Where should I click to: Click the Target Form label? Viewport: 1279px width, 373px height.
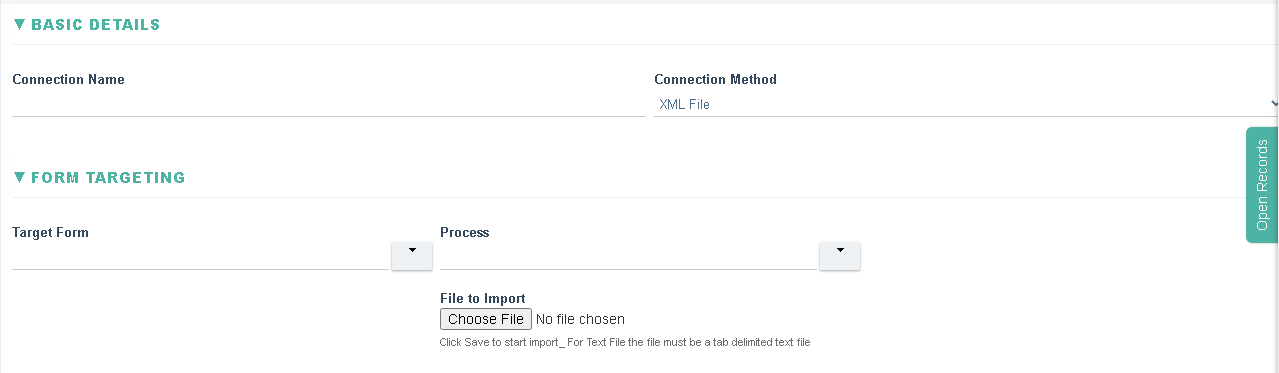50,232
